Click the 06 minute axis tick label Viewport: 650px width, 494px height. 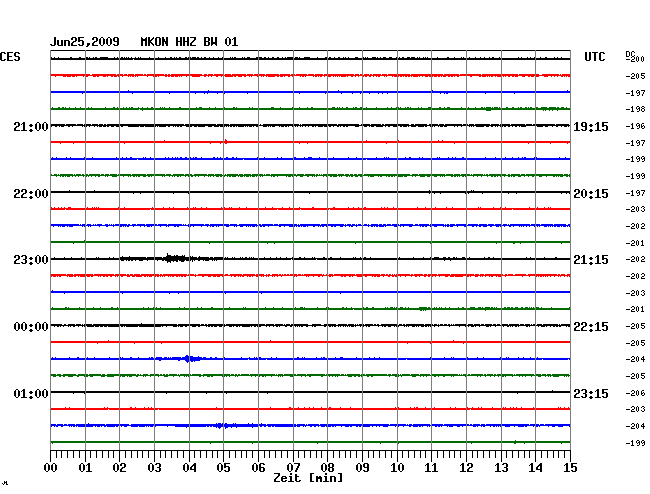click(258, 467)
